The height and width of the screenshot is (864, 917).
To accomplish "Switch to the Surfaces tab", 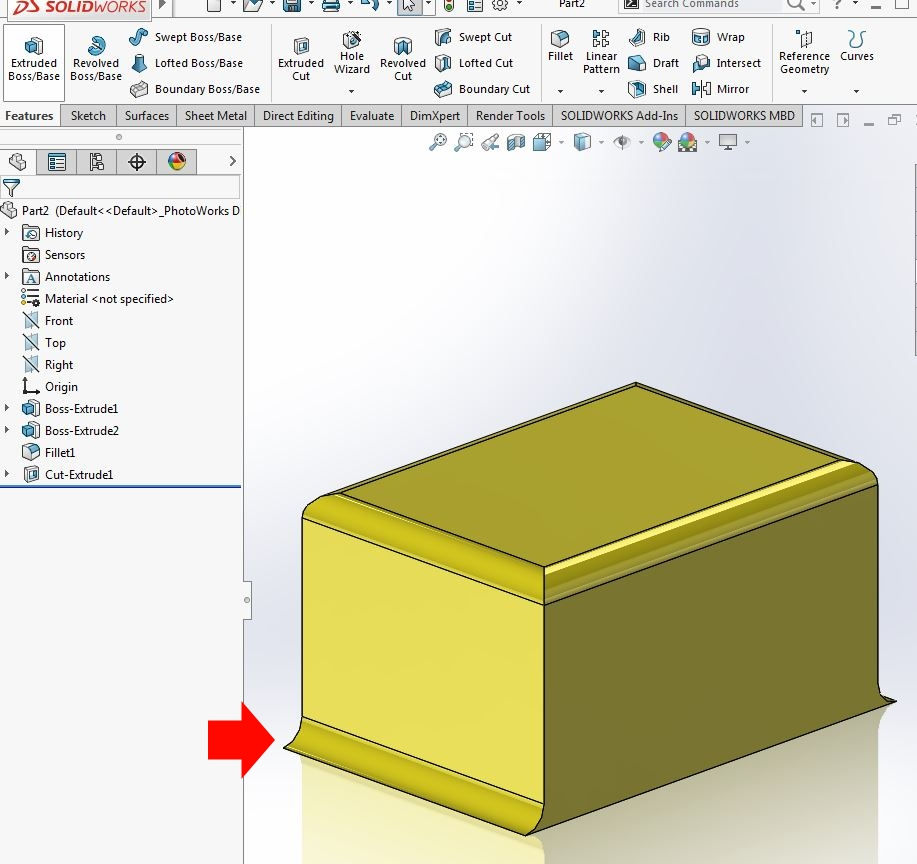I will pos(147,116).
